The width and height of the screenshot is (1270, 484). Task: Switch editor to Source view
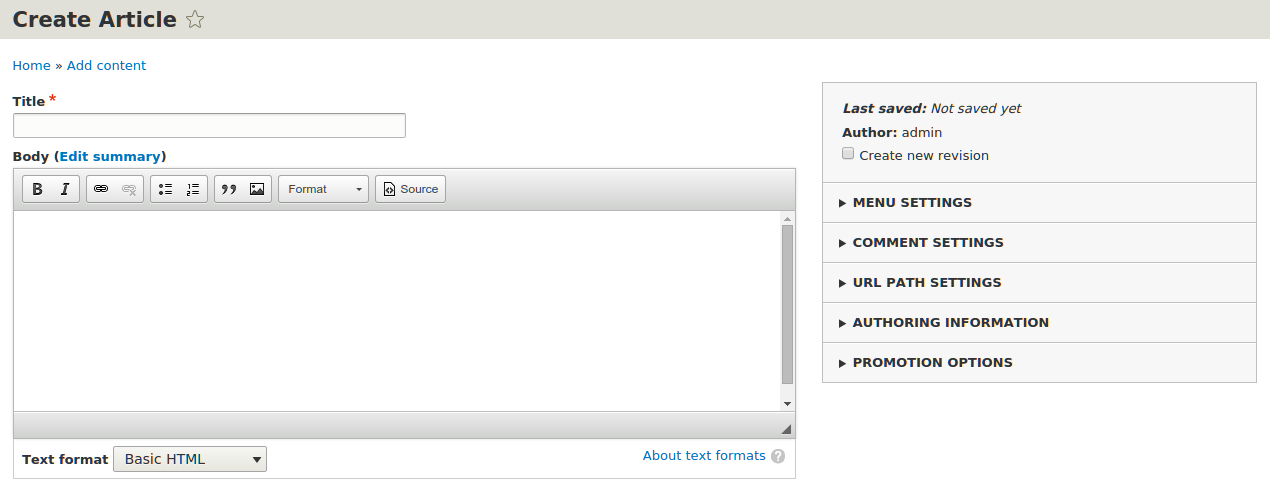410,189
